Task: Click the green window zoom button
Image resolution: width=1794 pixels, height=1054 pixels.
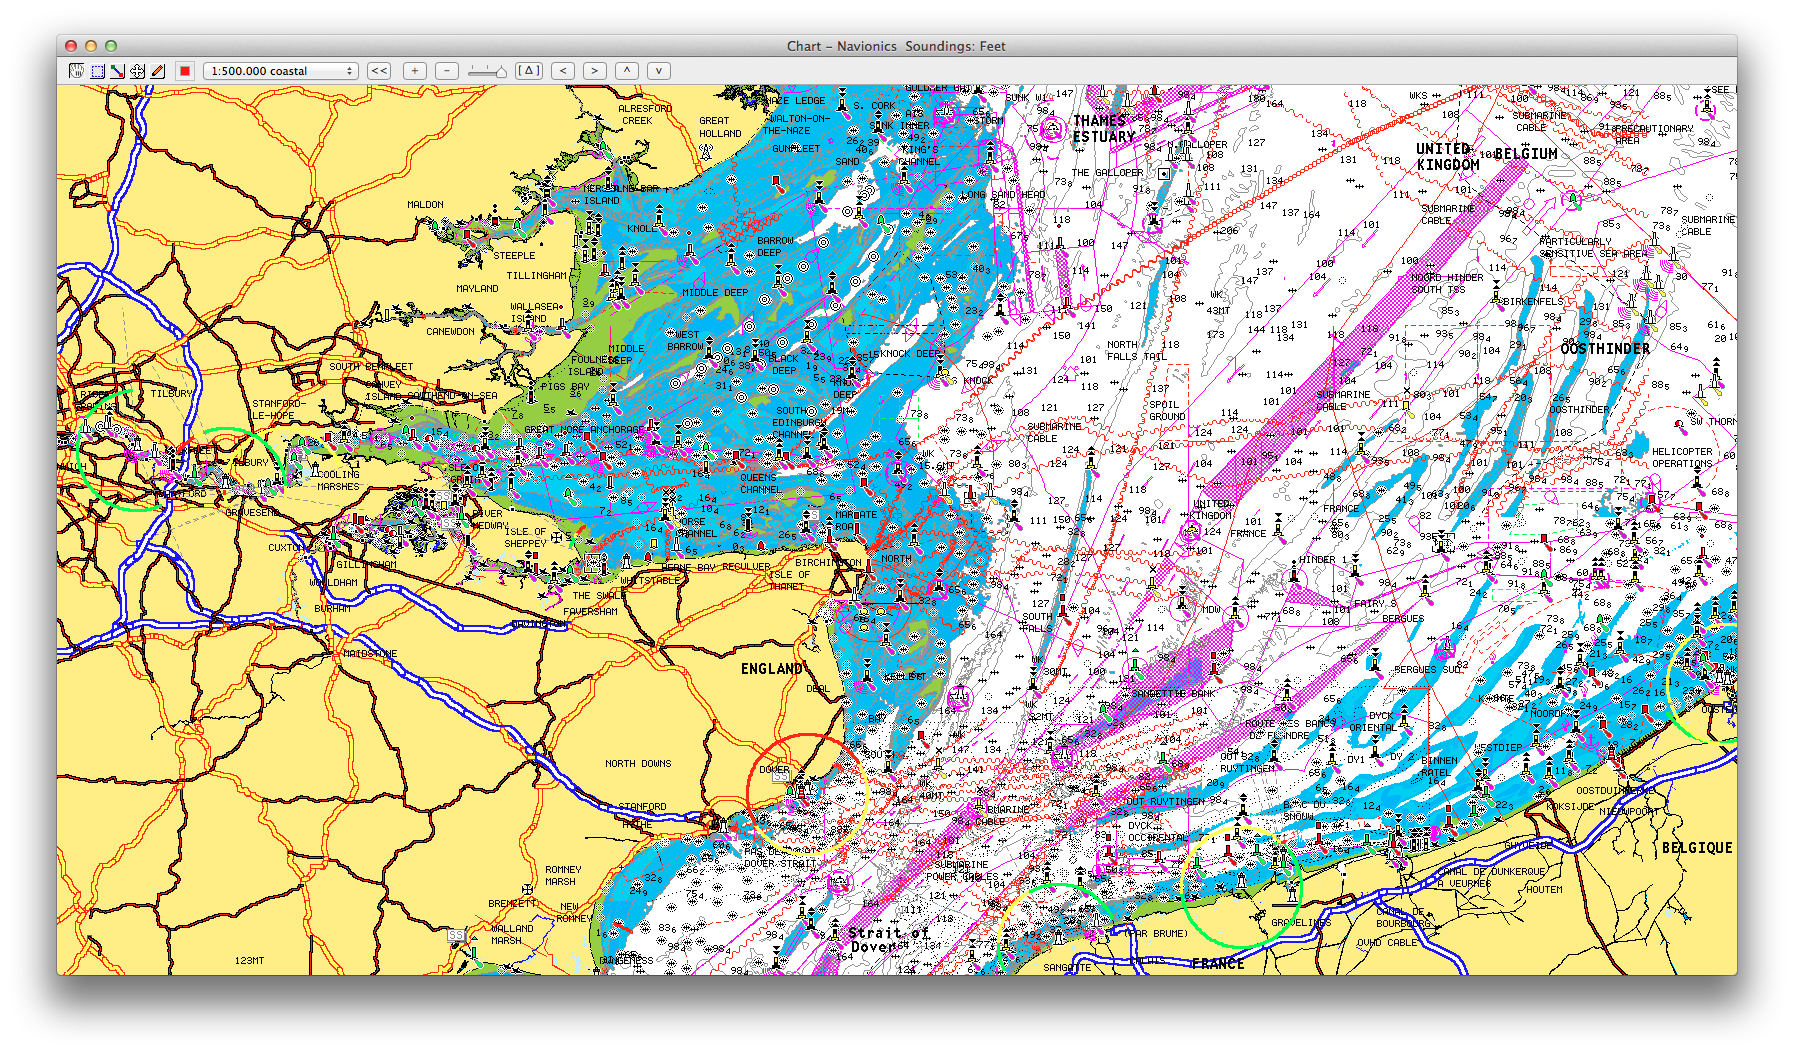Action: 111,46
